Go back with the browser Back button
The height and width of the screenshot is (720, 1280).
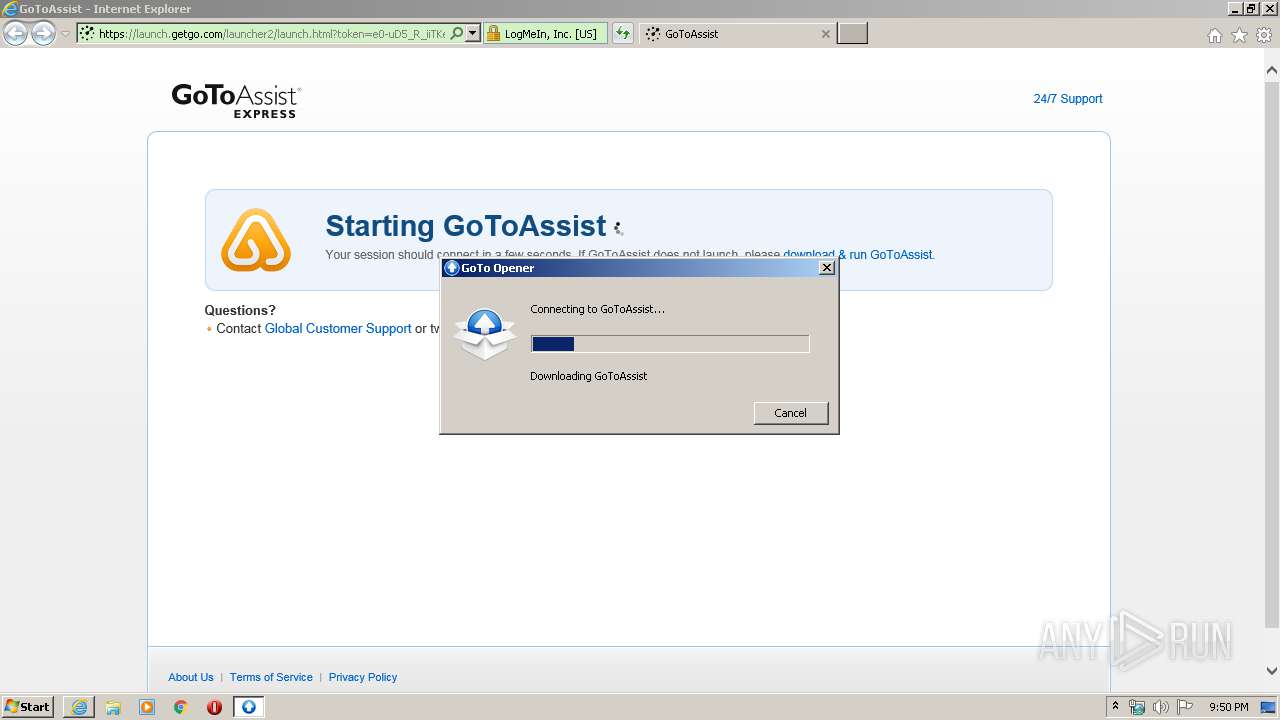pyautogui.click(x=16, y=33)
